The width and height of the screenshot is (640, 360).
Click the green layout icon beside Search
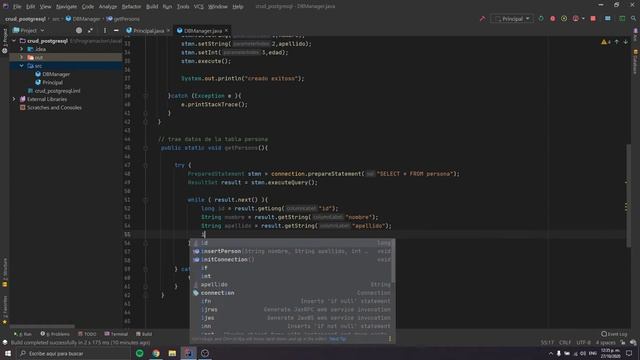point(622,19)
